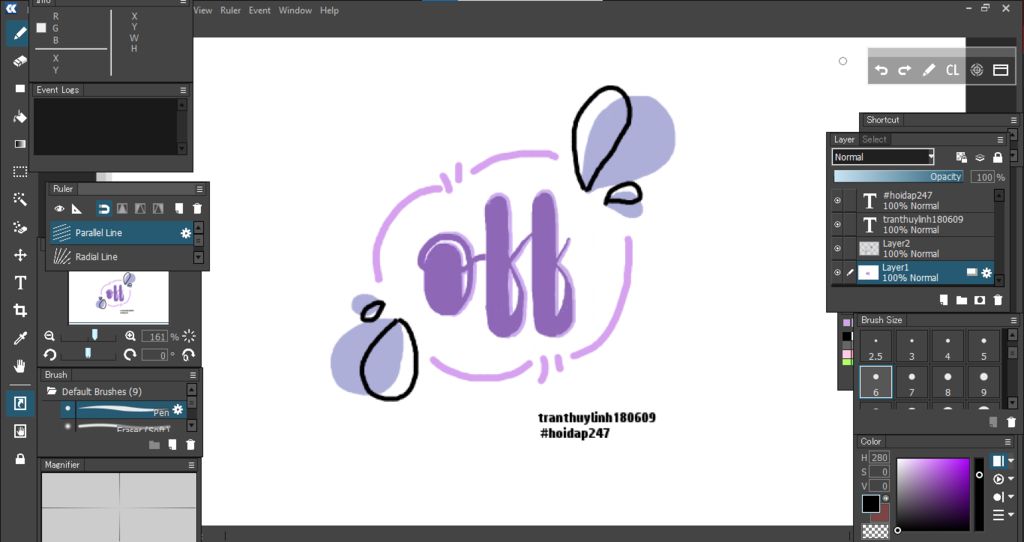Open the Color panel menu
Screen dimensions: 1024x542
(1008, 441)
